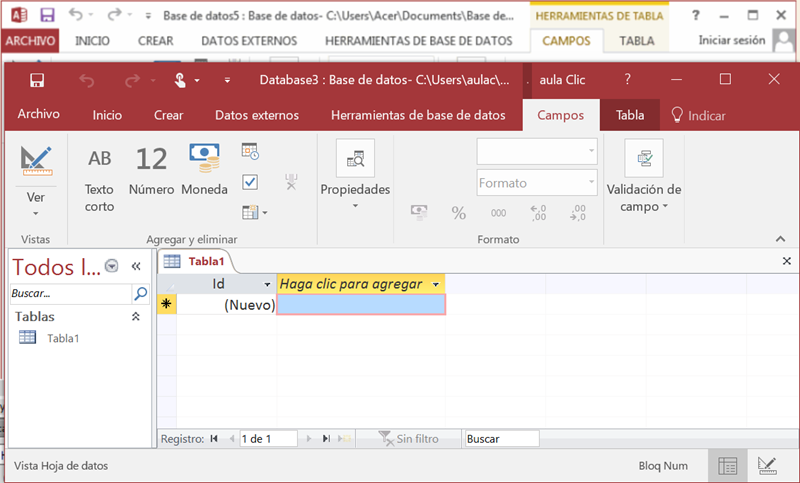Open navigation pane Todos dropdown arrow
The image size is (800, 483).
pyautogui.click(x=111, y=266)
